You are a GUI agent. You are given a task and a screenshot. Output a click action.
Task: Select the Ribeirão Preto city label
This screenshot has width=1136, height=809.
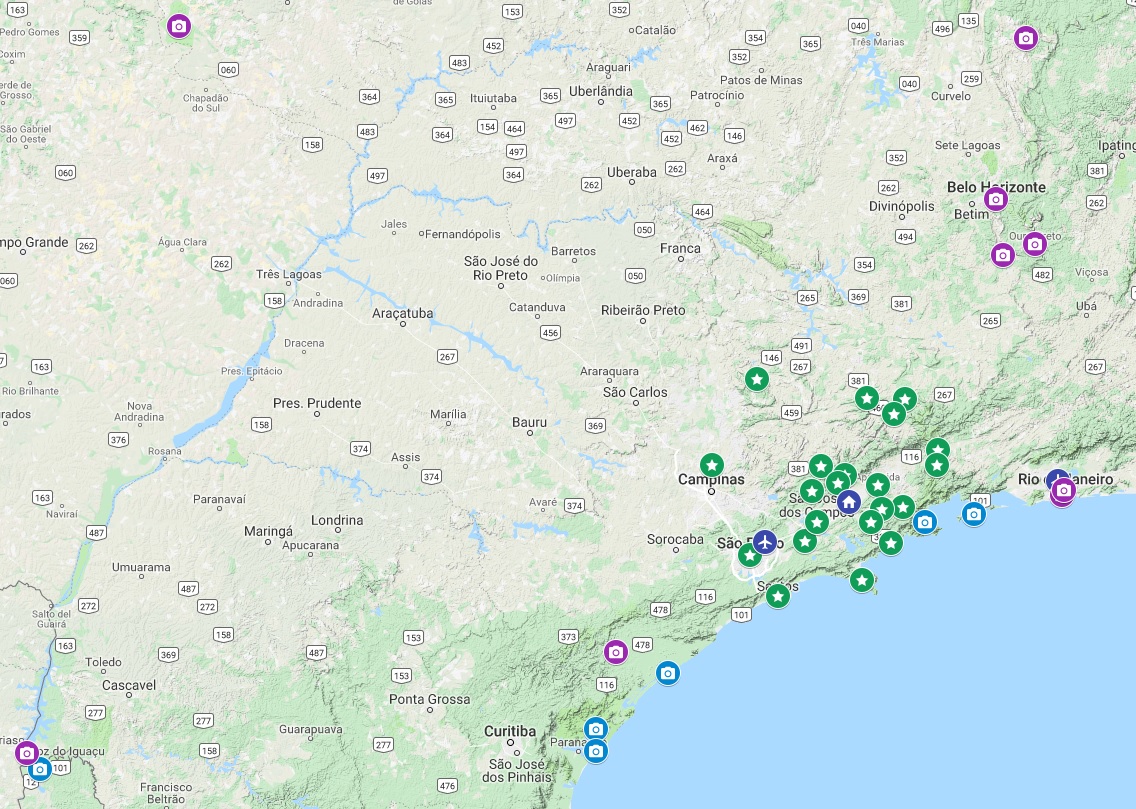[643, 310]
